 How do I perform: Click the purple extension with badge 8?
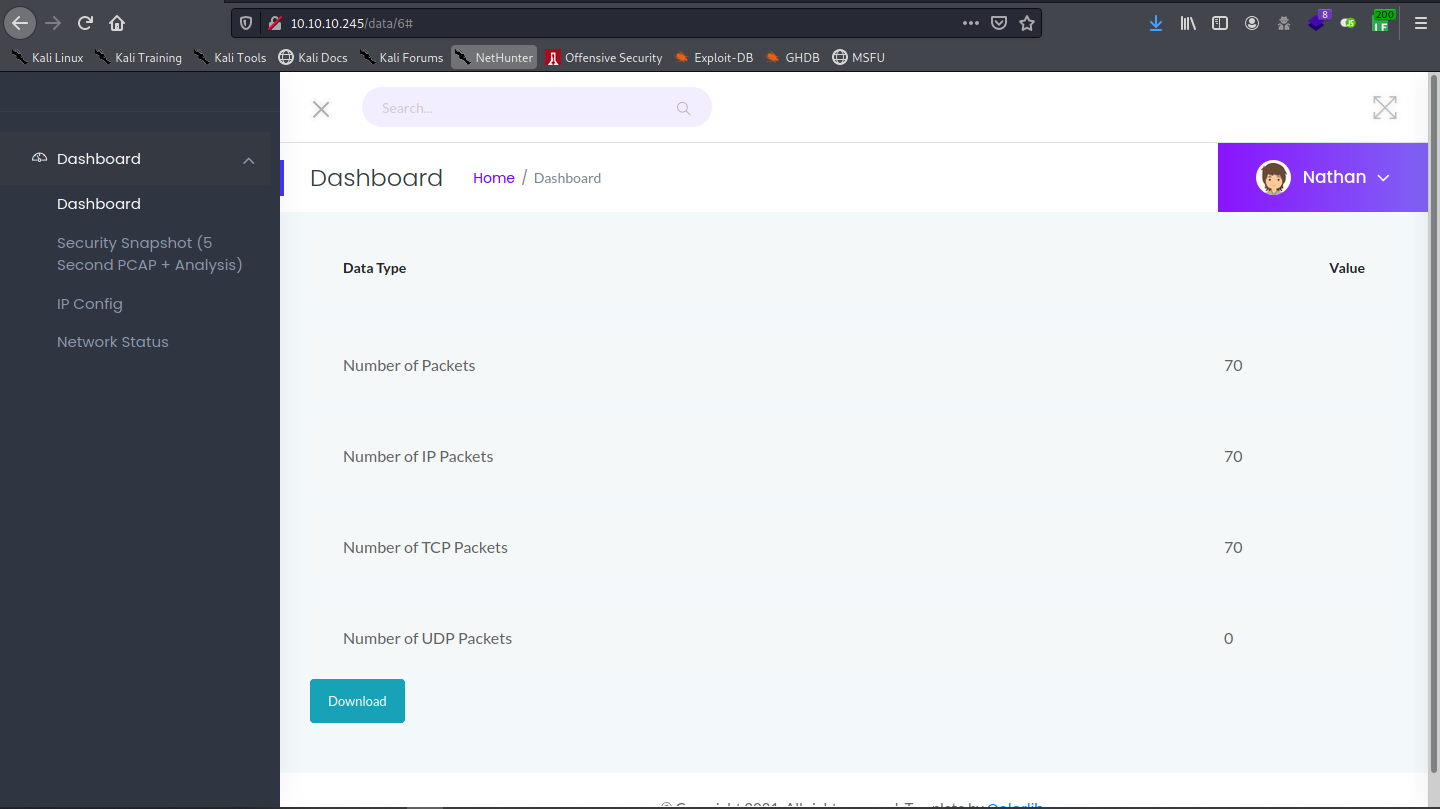pos(1318,21)
